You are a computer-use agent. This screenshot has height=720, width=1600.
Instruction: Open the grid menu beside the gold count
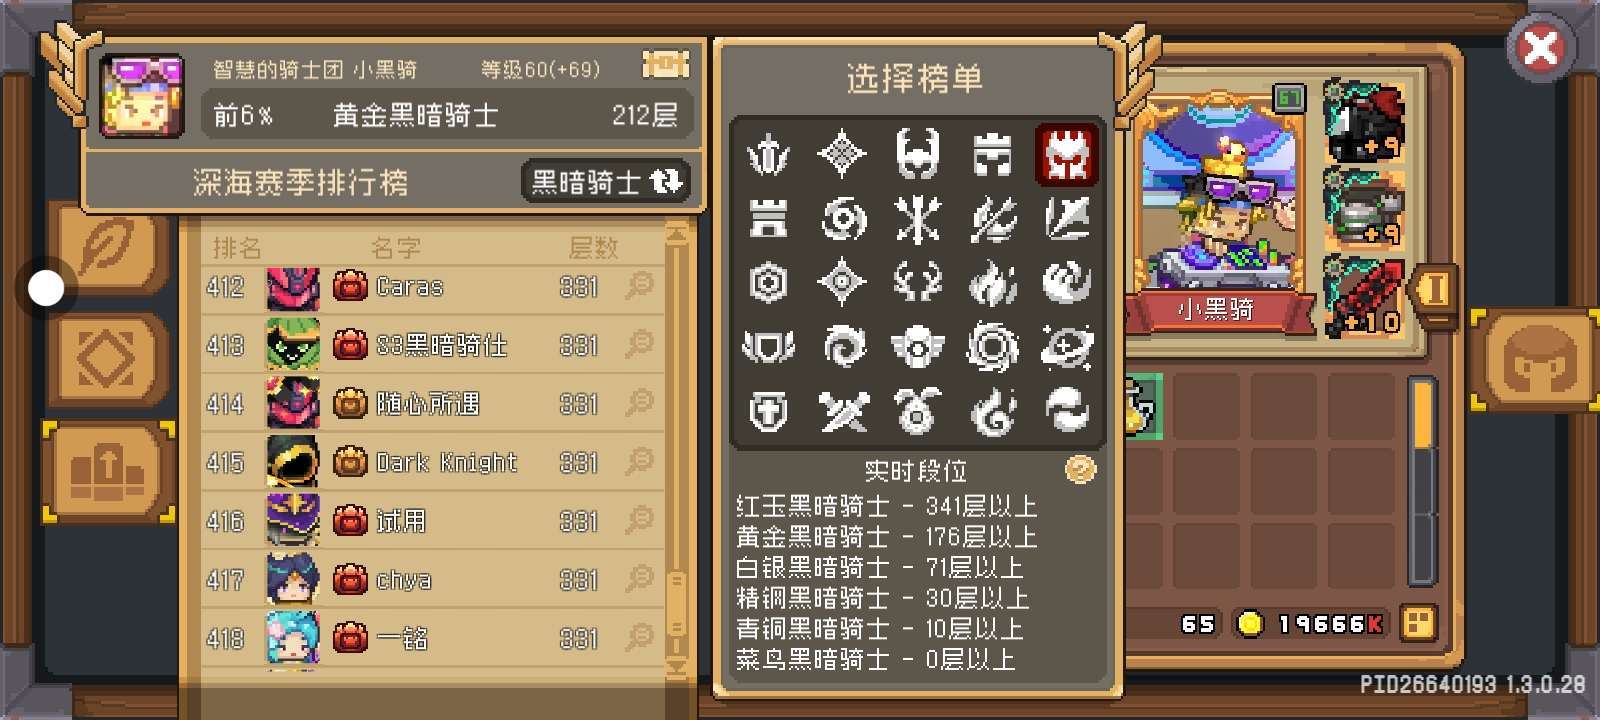pyautogui.click(x=1418, y=623)
